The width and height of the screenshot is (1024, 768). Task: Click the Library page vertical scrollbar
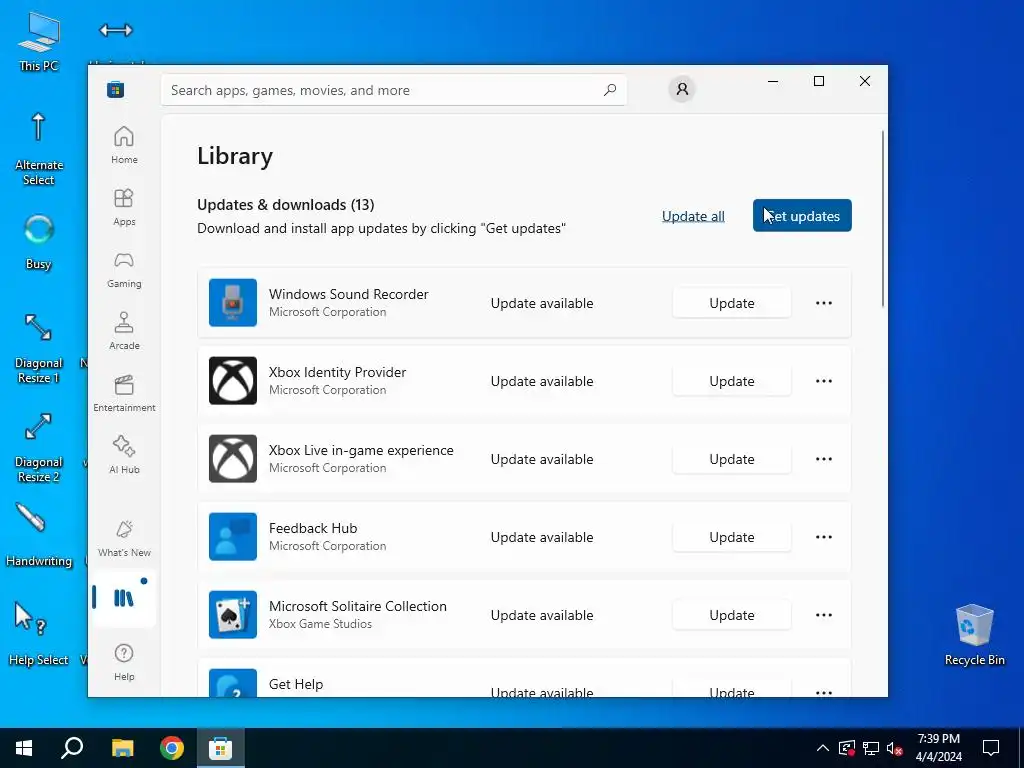[882, 219]
